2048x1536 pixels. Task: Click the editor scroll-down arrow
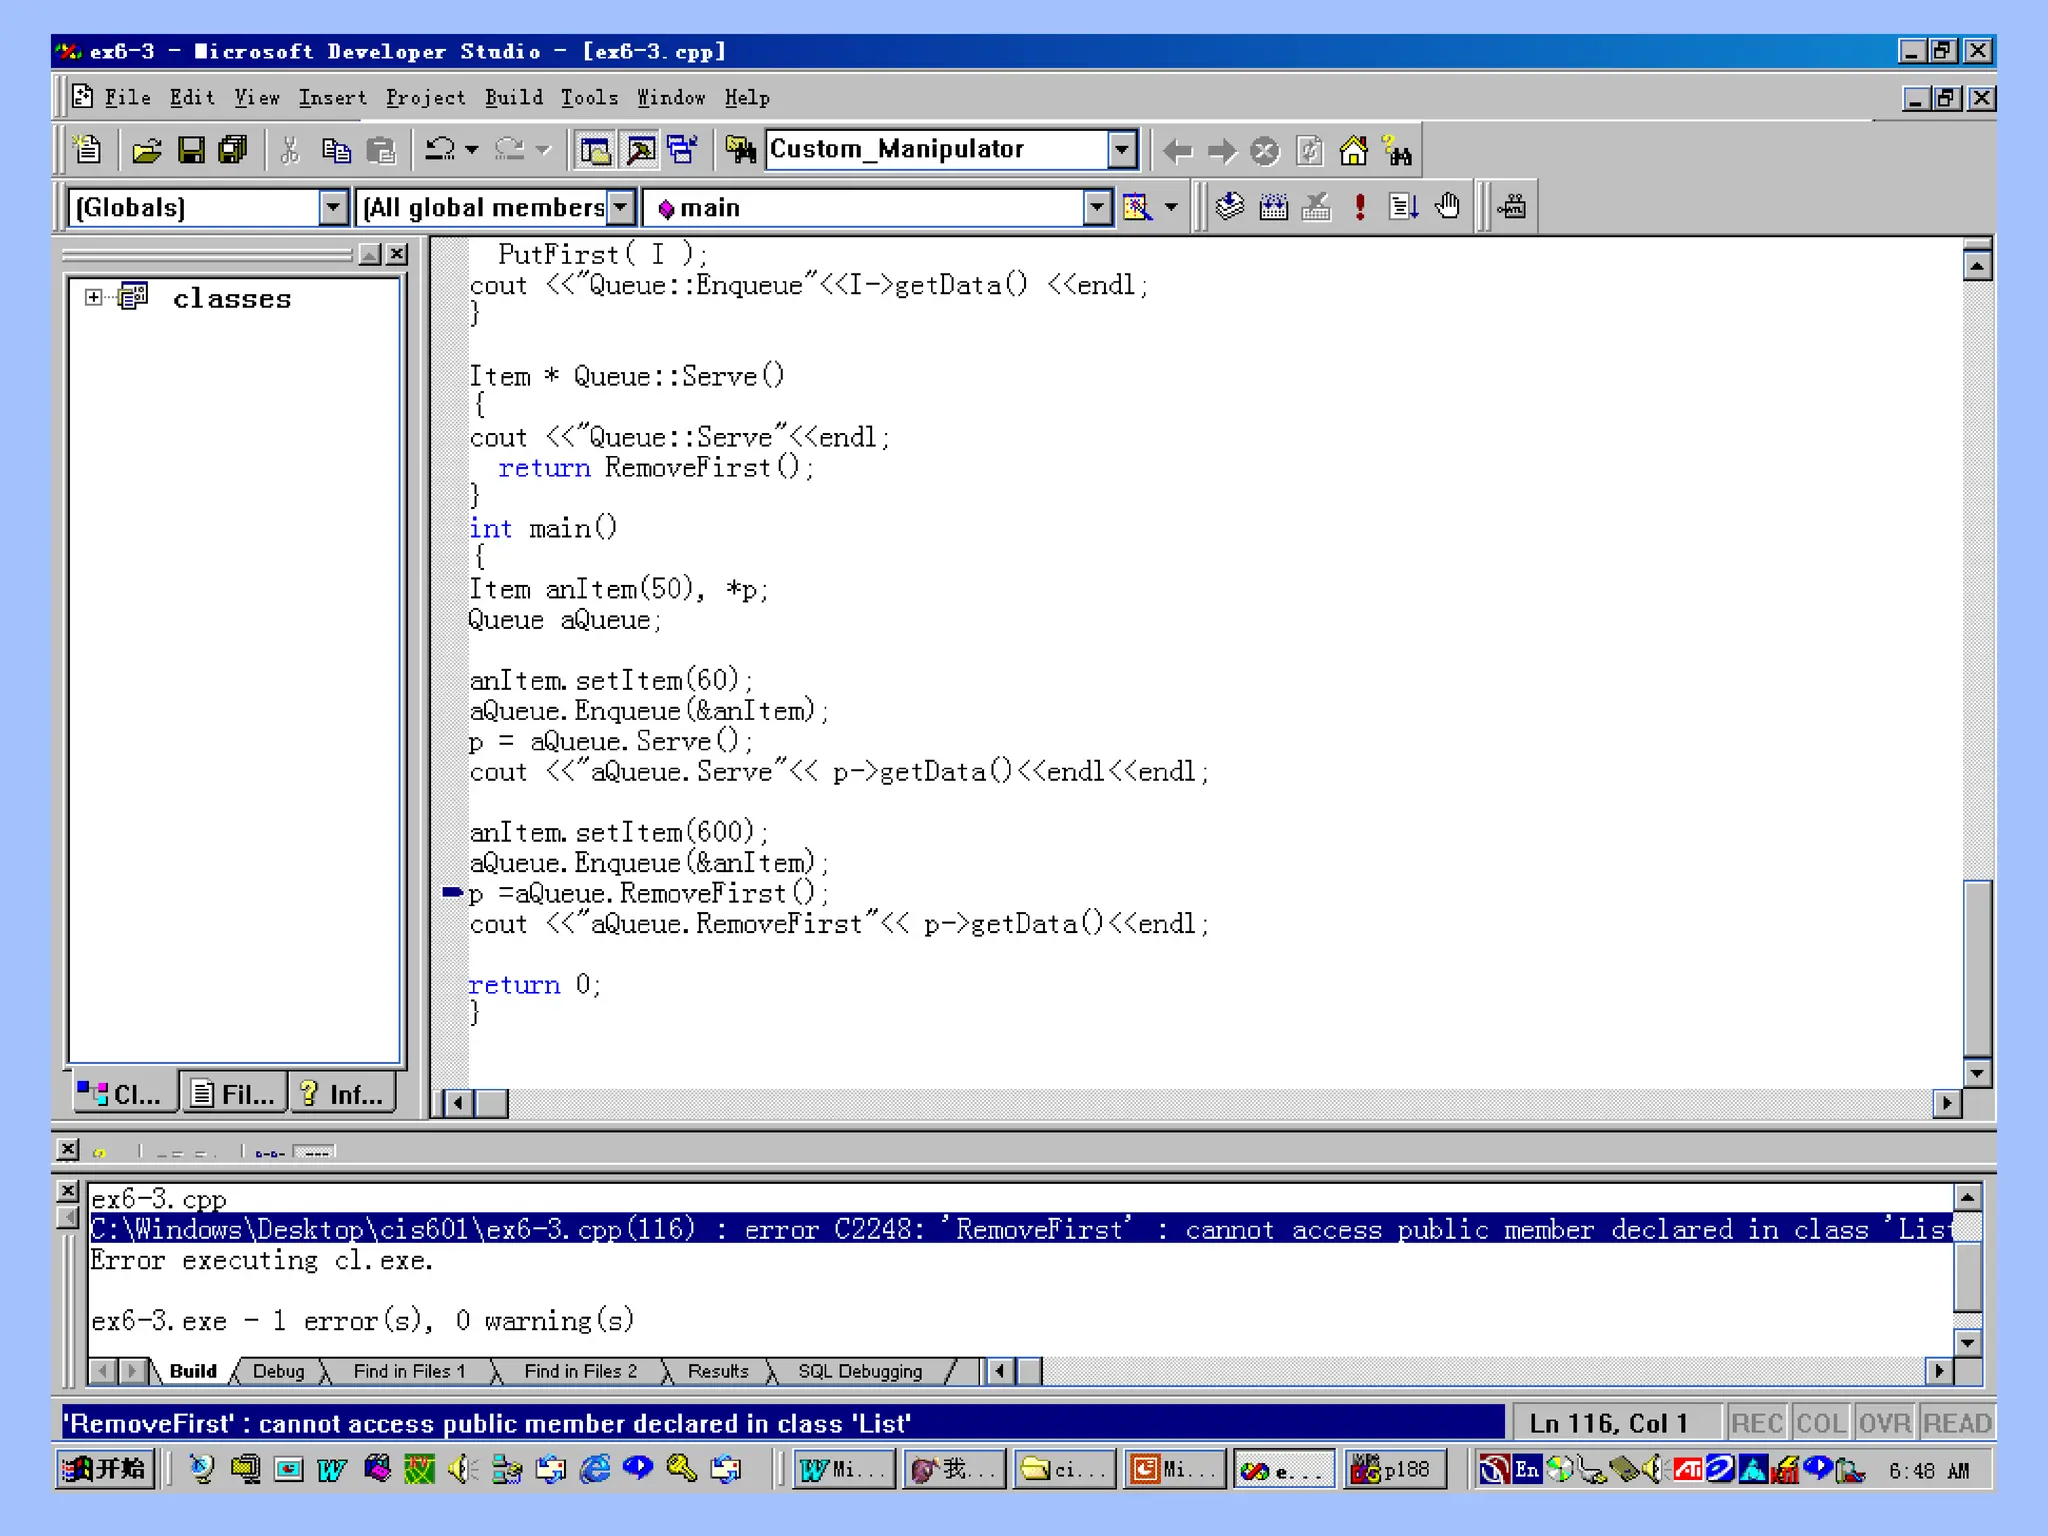coord(1977,1073)
